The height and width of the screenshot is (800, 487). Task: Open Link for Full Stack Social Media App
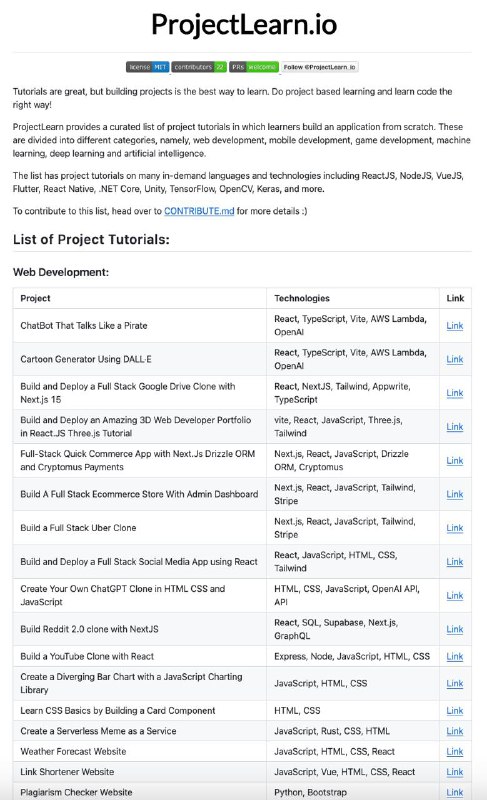[454, 561]
